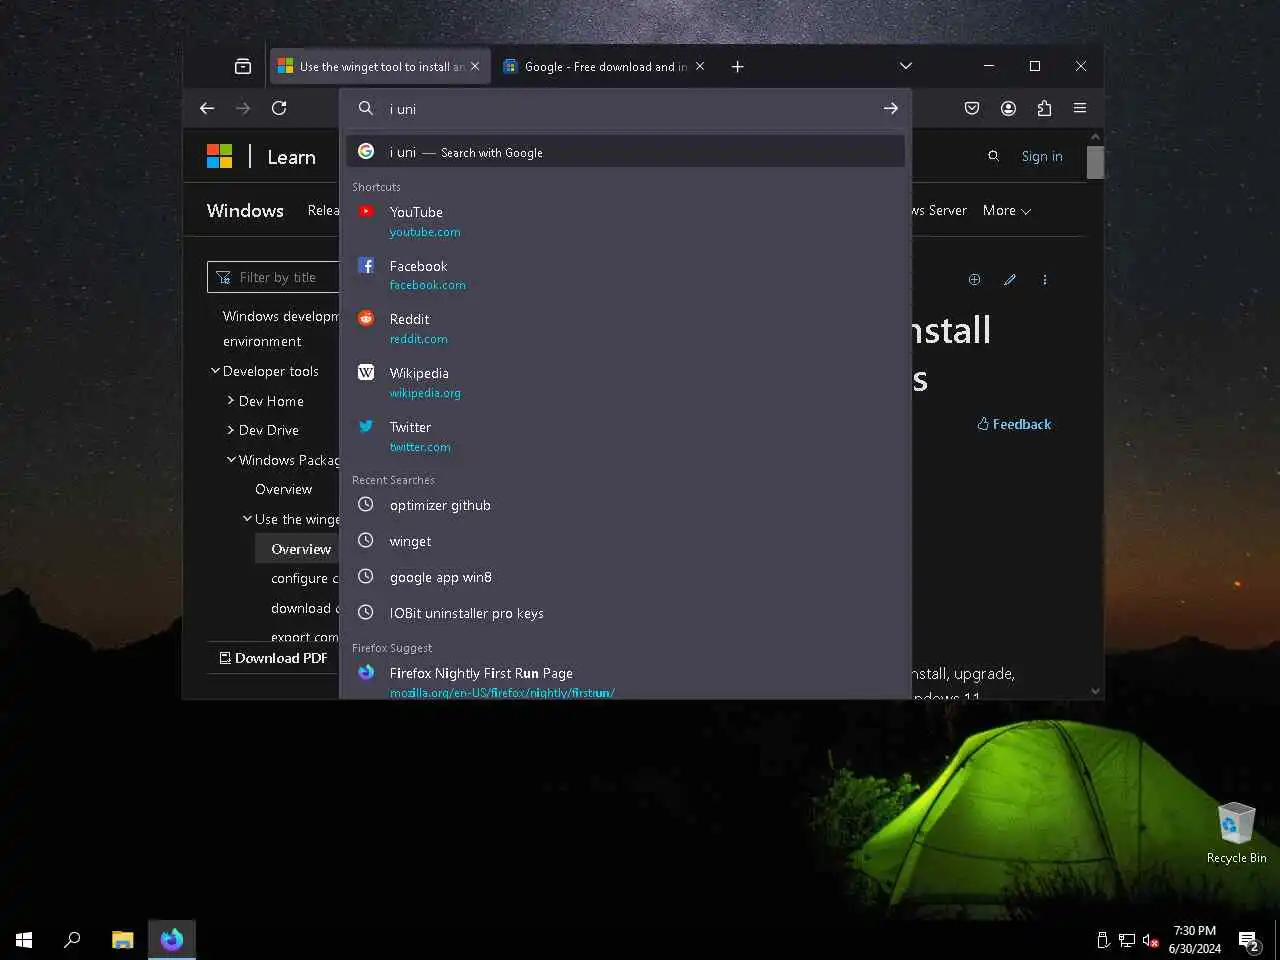Collapse the Windows Package Manager section
Viewport: 1280px width, 960px height.
283,460
